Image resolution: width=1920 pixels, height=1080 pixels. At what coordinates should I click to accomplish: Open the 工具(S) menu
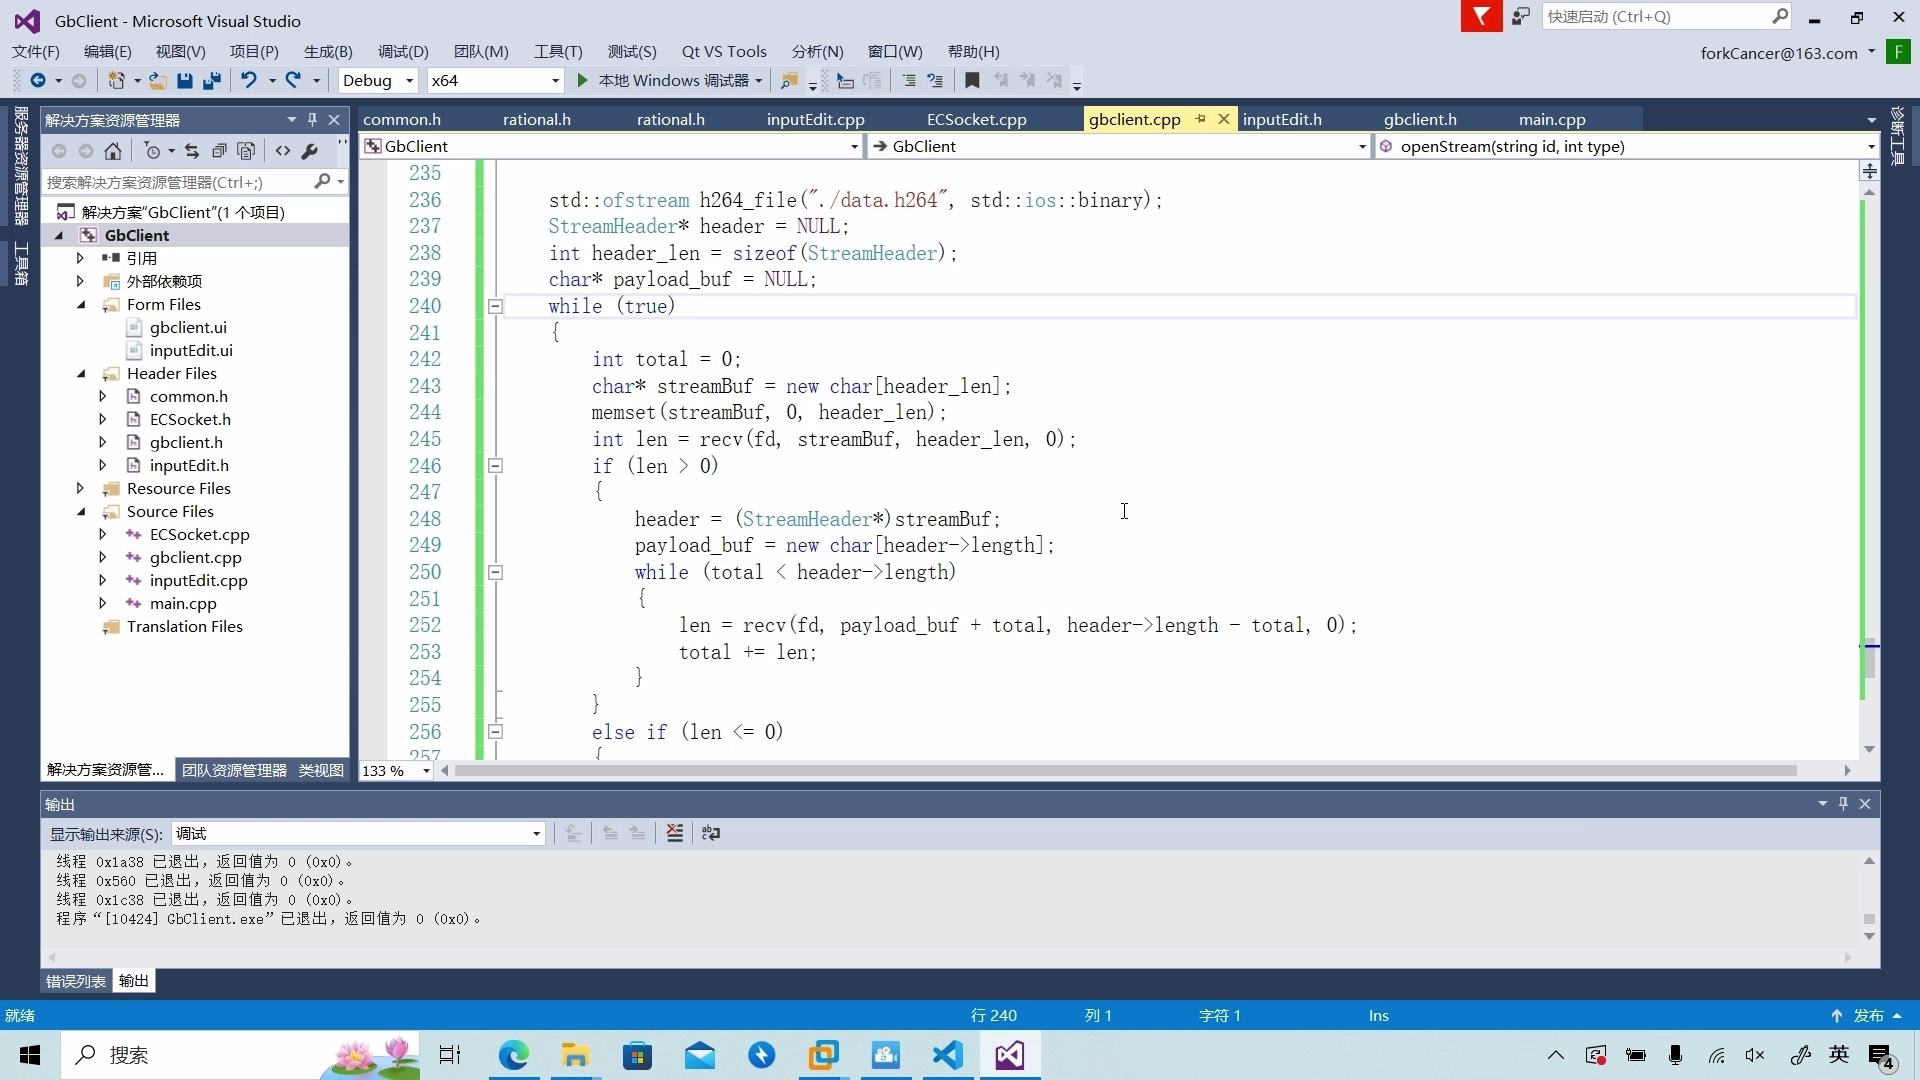click(557, 51)
